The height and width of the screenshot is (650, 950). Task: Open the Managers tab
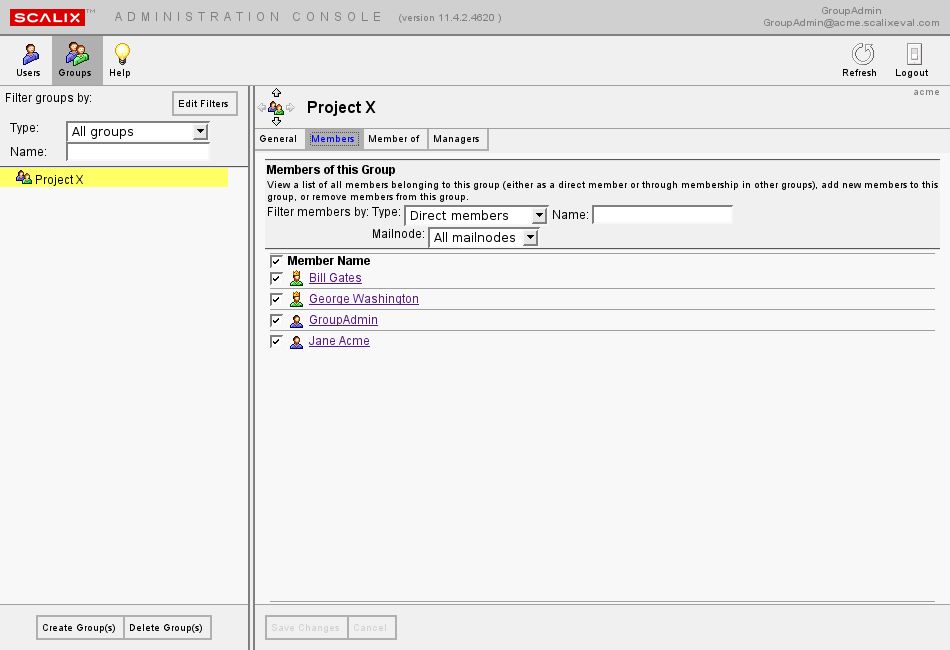[x=457, y=139]
